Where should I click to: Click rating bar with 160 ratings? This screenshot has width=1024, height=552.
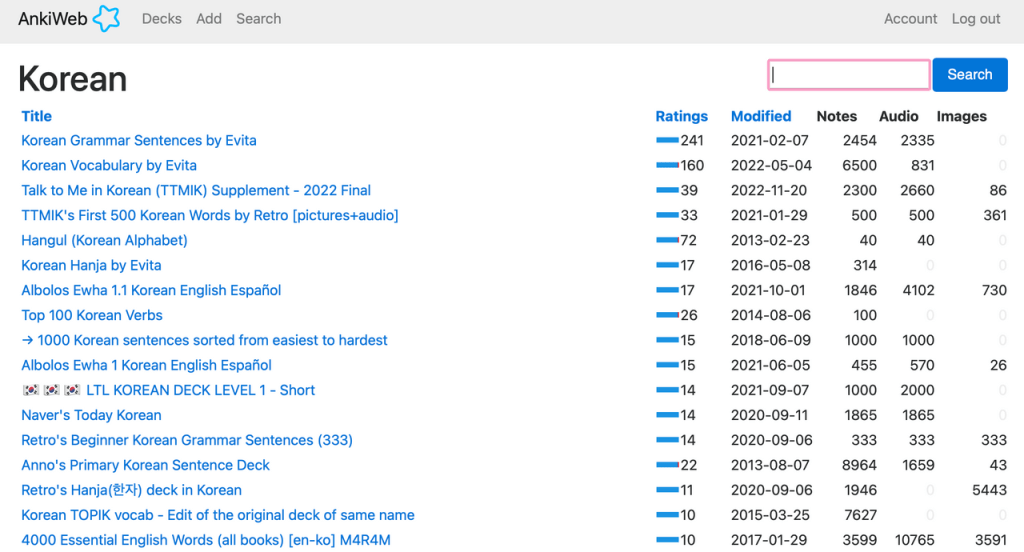coord(667,165)
